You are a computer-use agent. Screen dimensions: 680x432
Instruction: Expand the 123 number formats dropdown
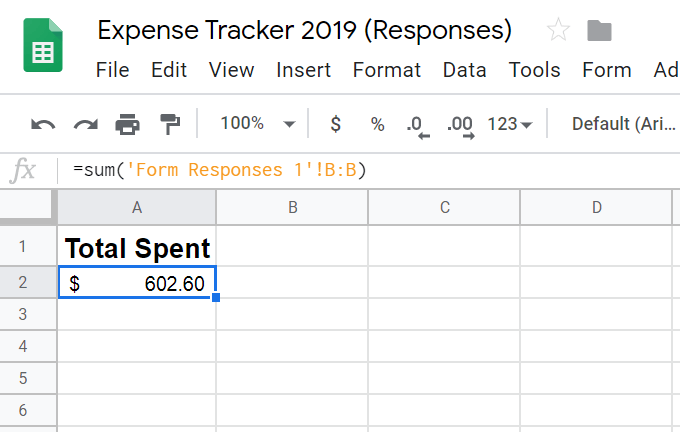click(x=510, y=125)
